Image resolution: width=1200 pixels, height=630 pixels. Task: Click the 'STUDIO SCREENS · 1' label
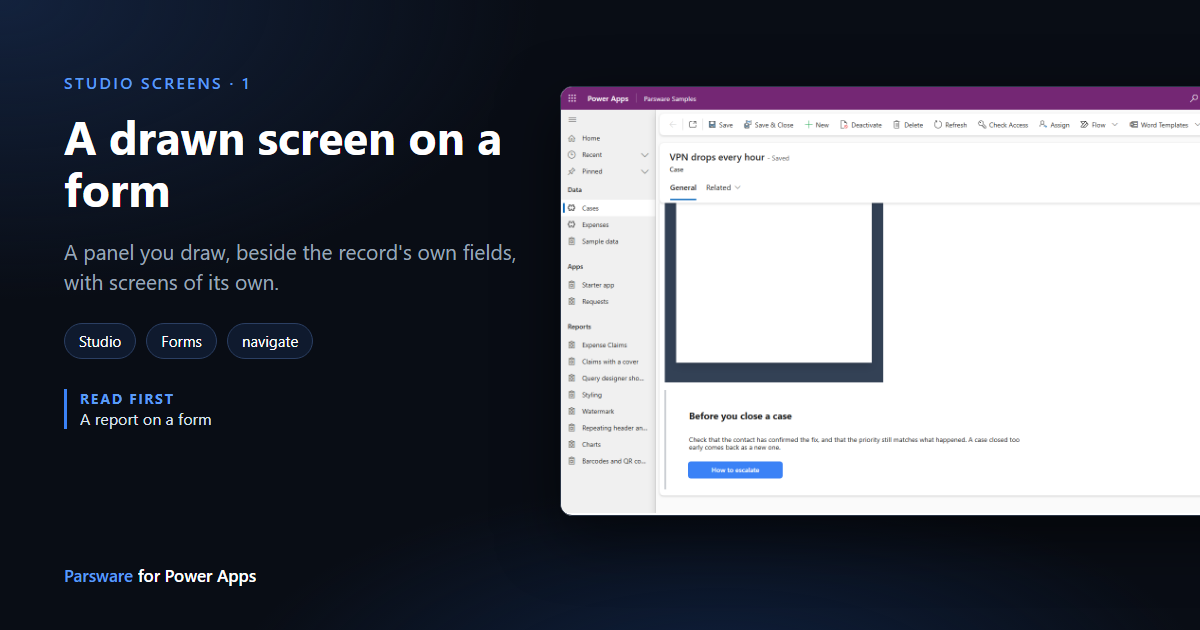click(x=157, y=84)
